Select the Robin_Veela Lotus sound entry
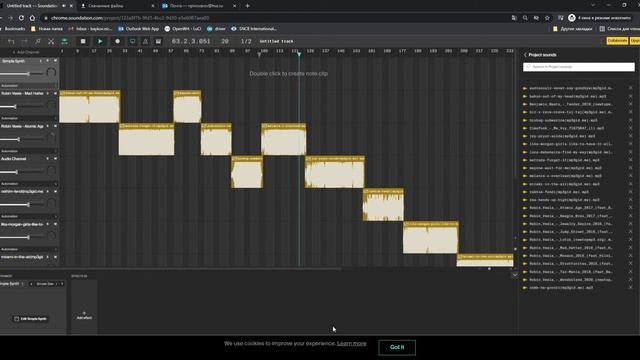Screen dimensions: 640x360 click(571, 240)
